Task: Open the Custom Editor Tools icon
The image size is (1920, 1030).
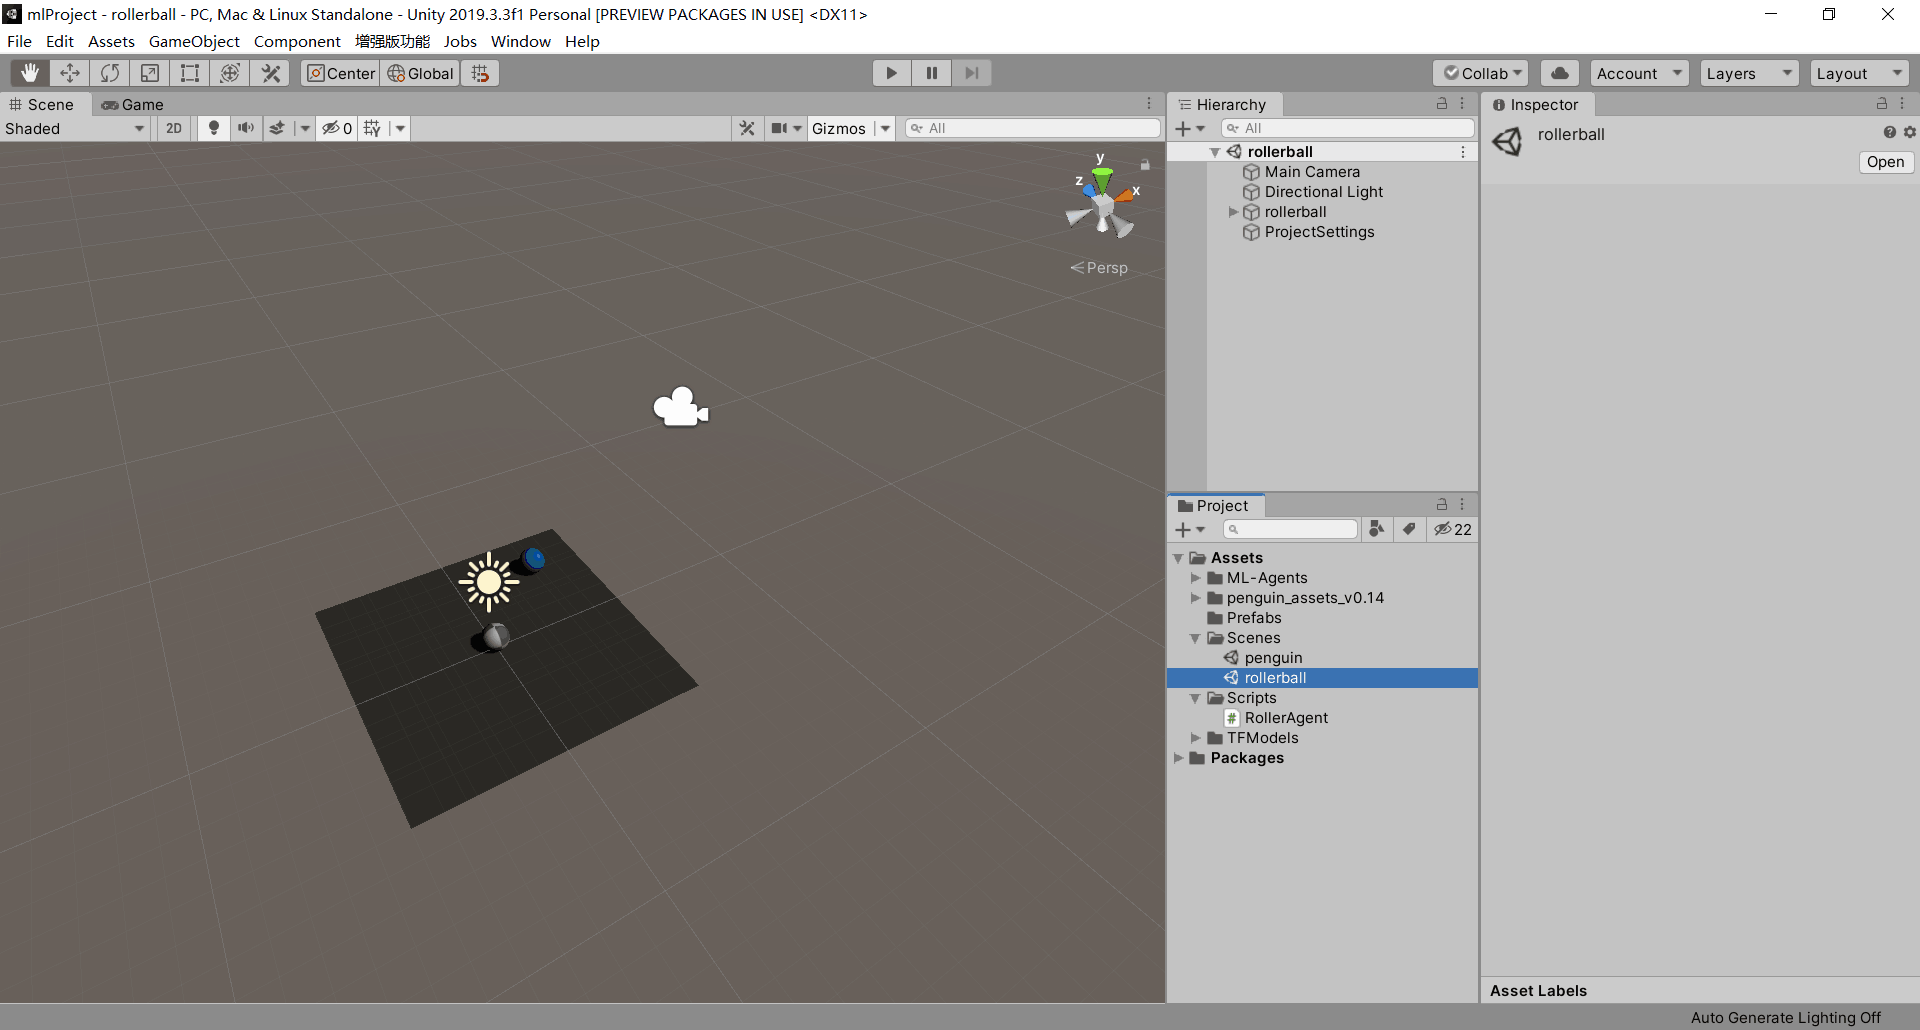Action: (270, 72)
